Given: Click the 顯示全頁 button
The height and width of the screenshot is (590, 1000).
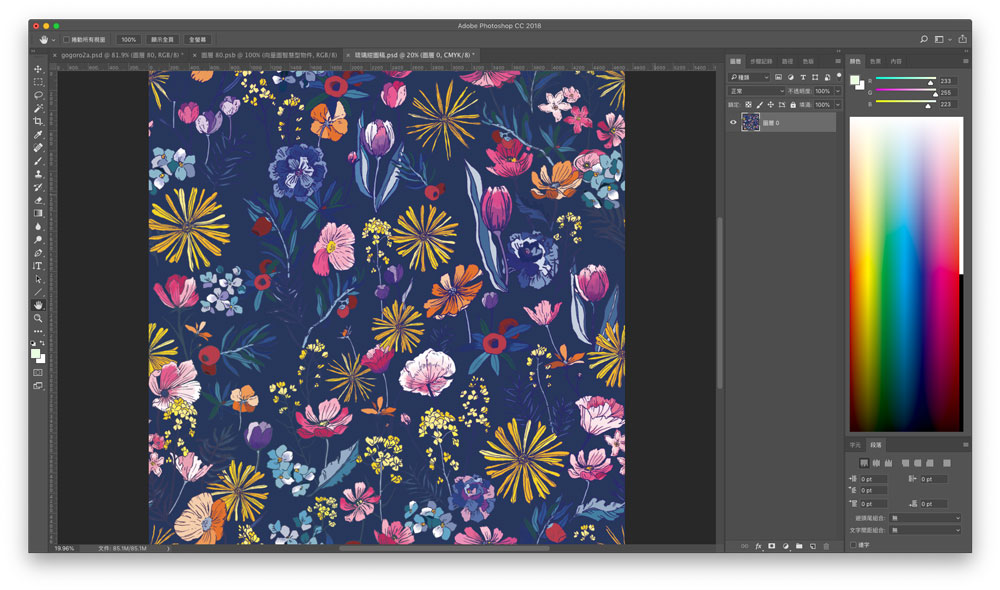Looking at the screenshot, I should point(162,39).
